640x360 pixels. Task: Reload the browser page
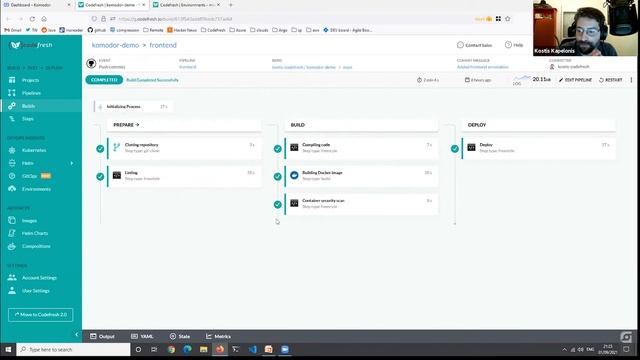(x=32, y=19)
